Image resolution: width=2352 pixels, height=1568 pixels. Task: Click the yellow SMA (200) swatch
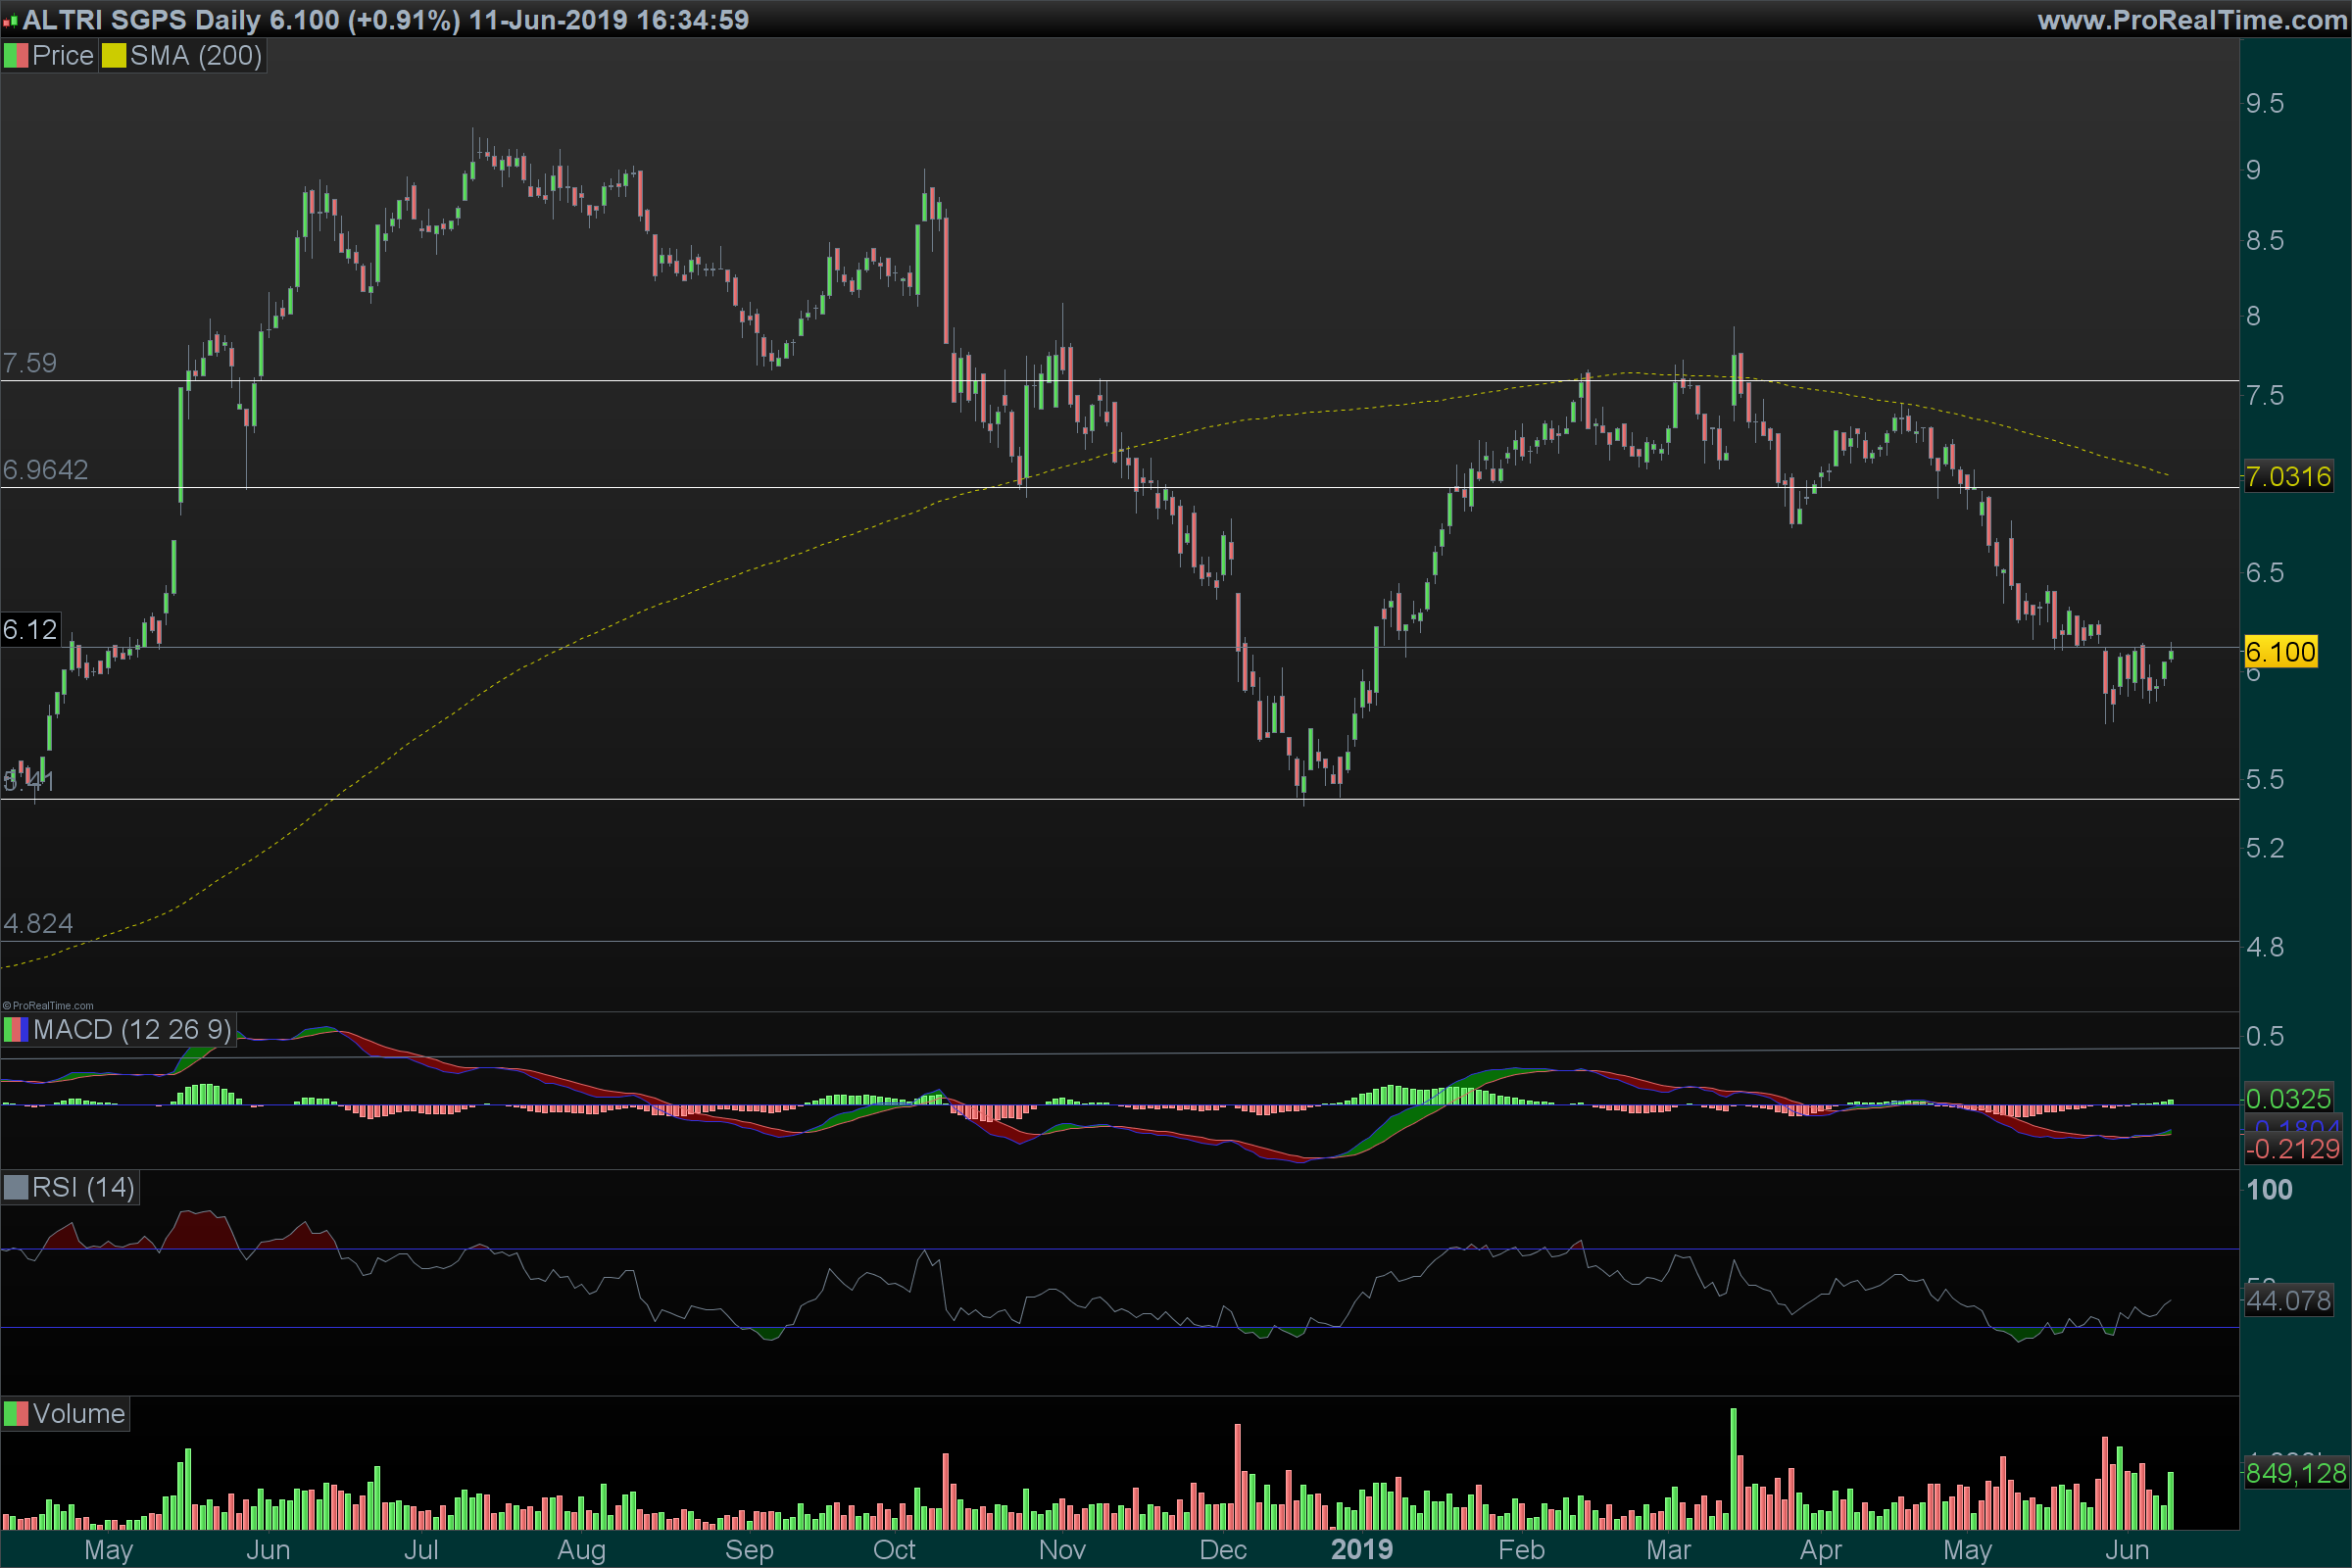click(113, 56)
